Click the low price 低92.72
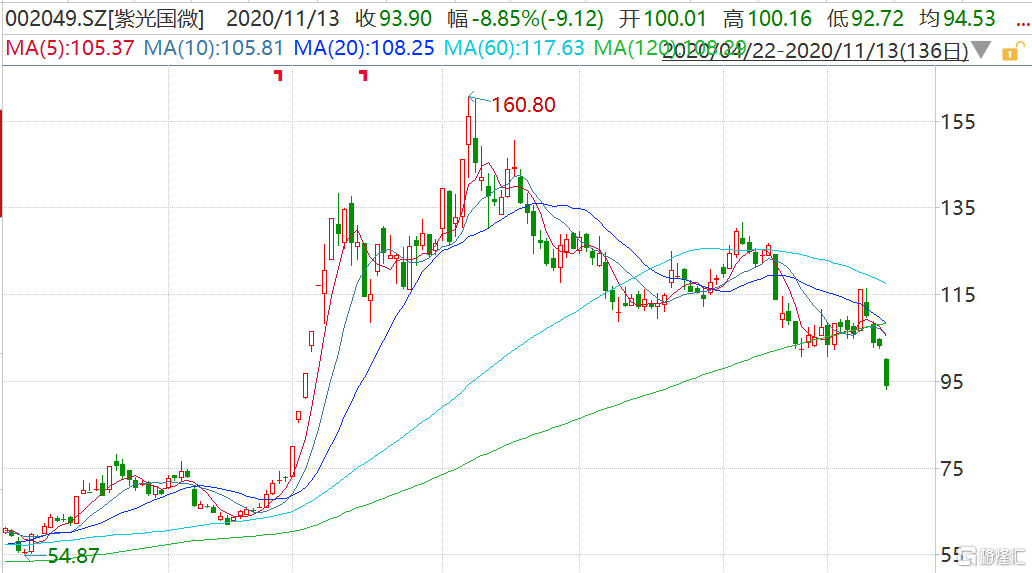This screenshot has width=1032, height=573. click(x=865, y=18)
